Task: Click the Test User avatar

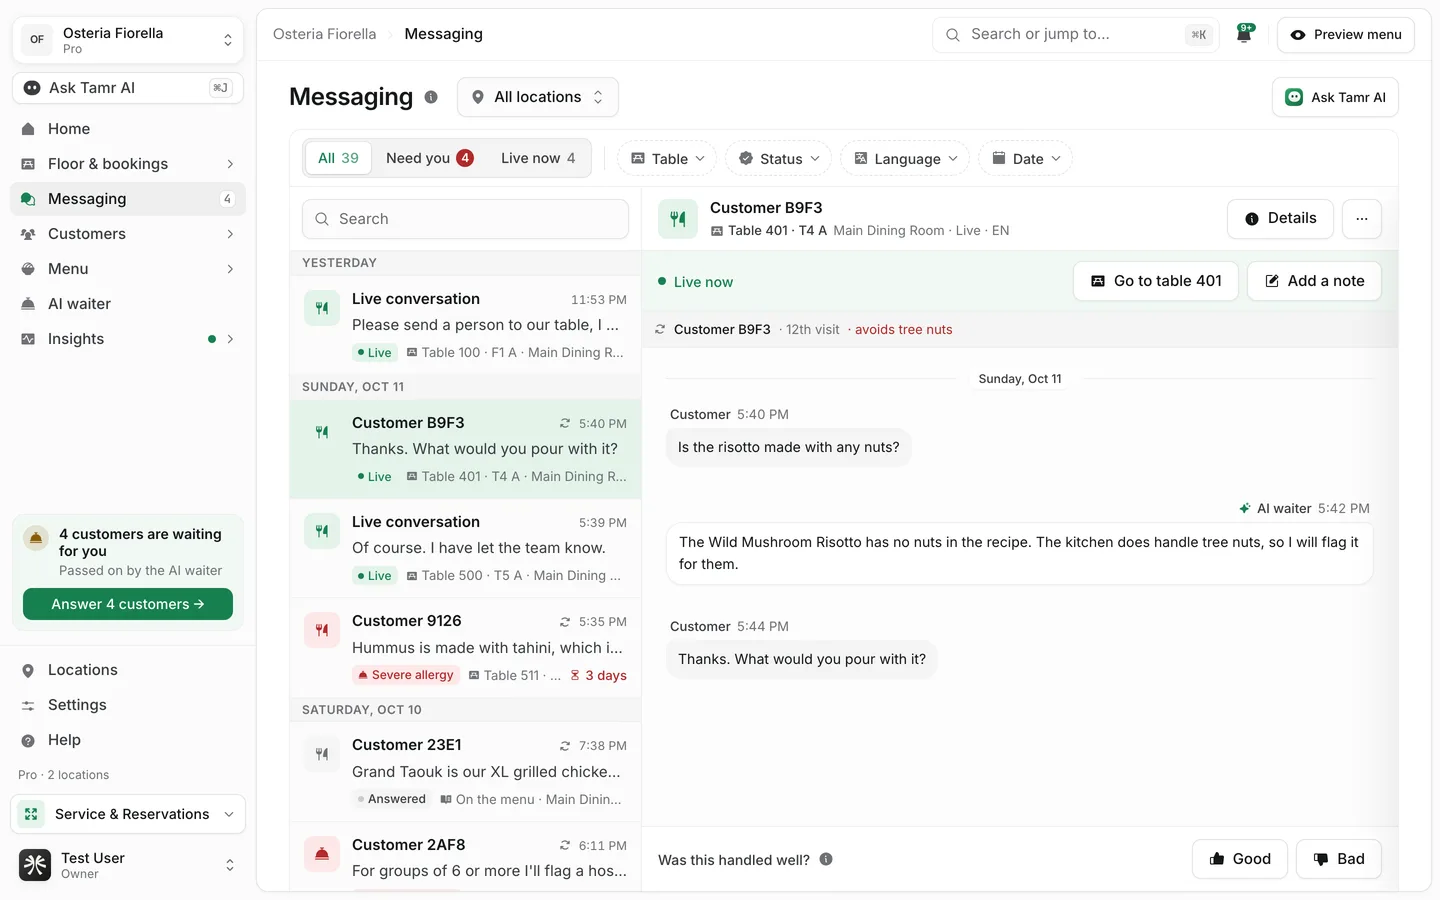Action: pyautogui.click(x=35, y=865)
